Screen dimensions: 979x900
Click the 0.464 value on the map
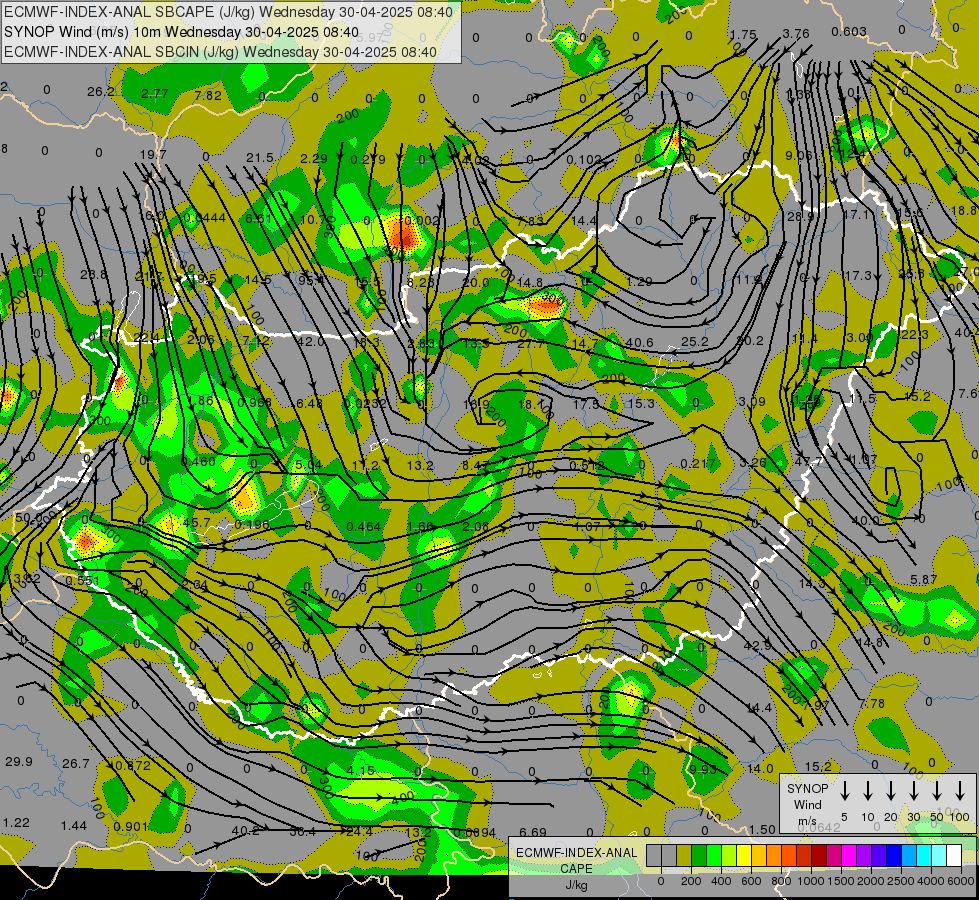click(x=363, y=527)
